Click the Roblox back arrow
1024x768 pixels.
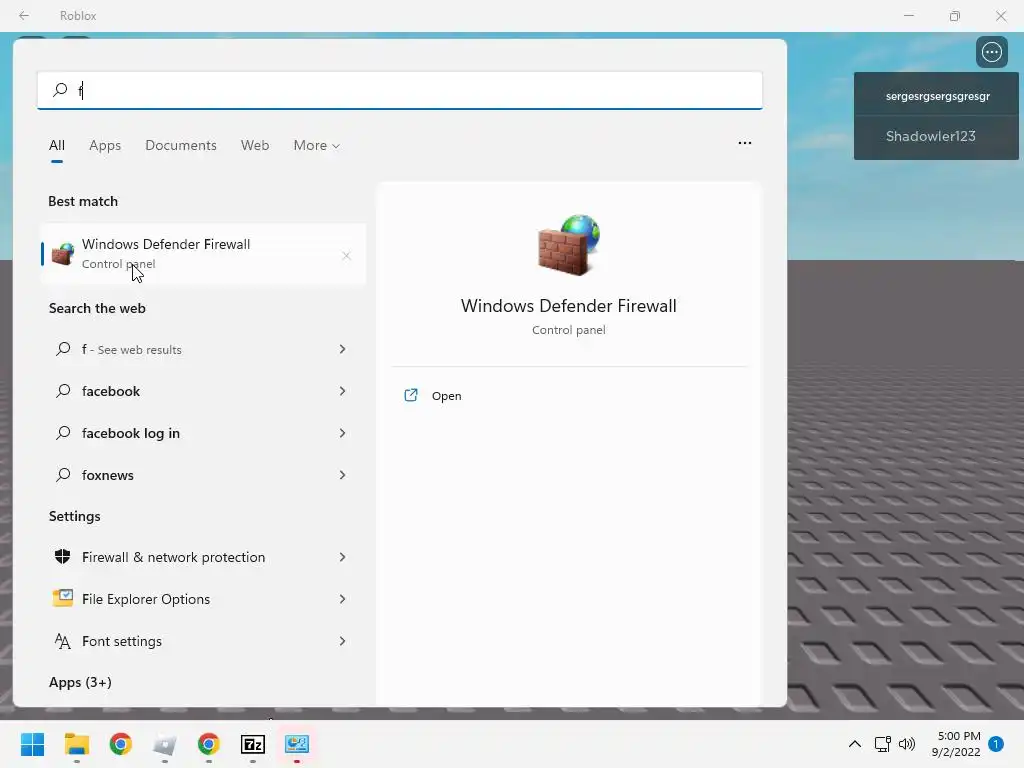24,16
